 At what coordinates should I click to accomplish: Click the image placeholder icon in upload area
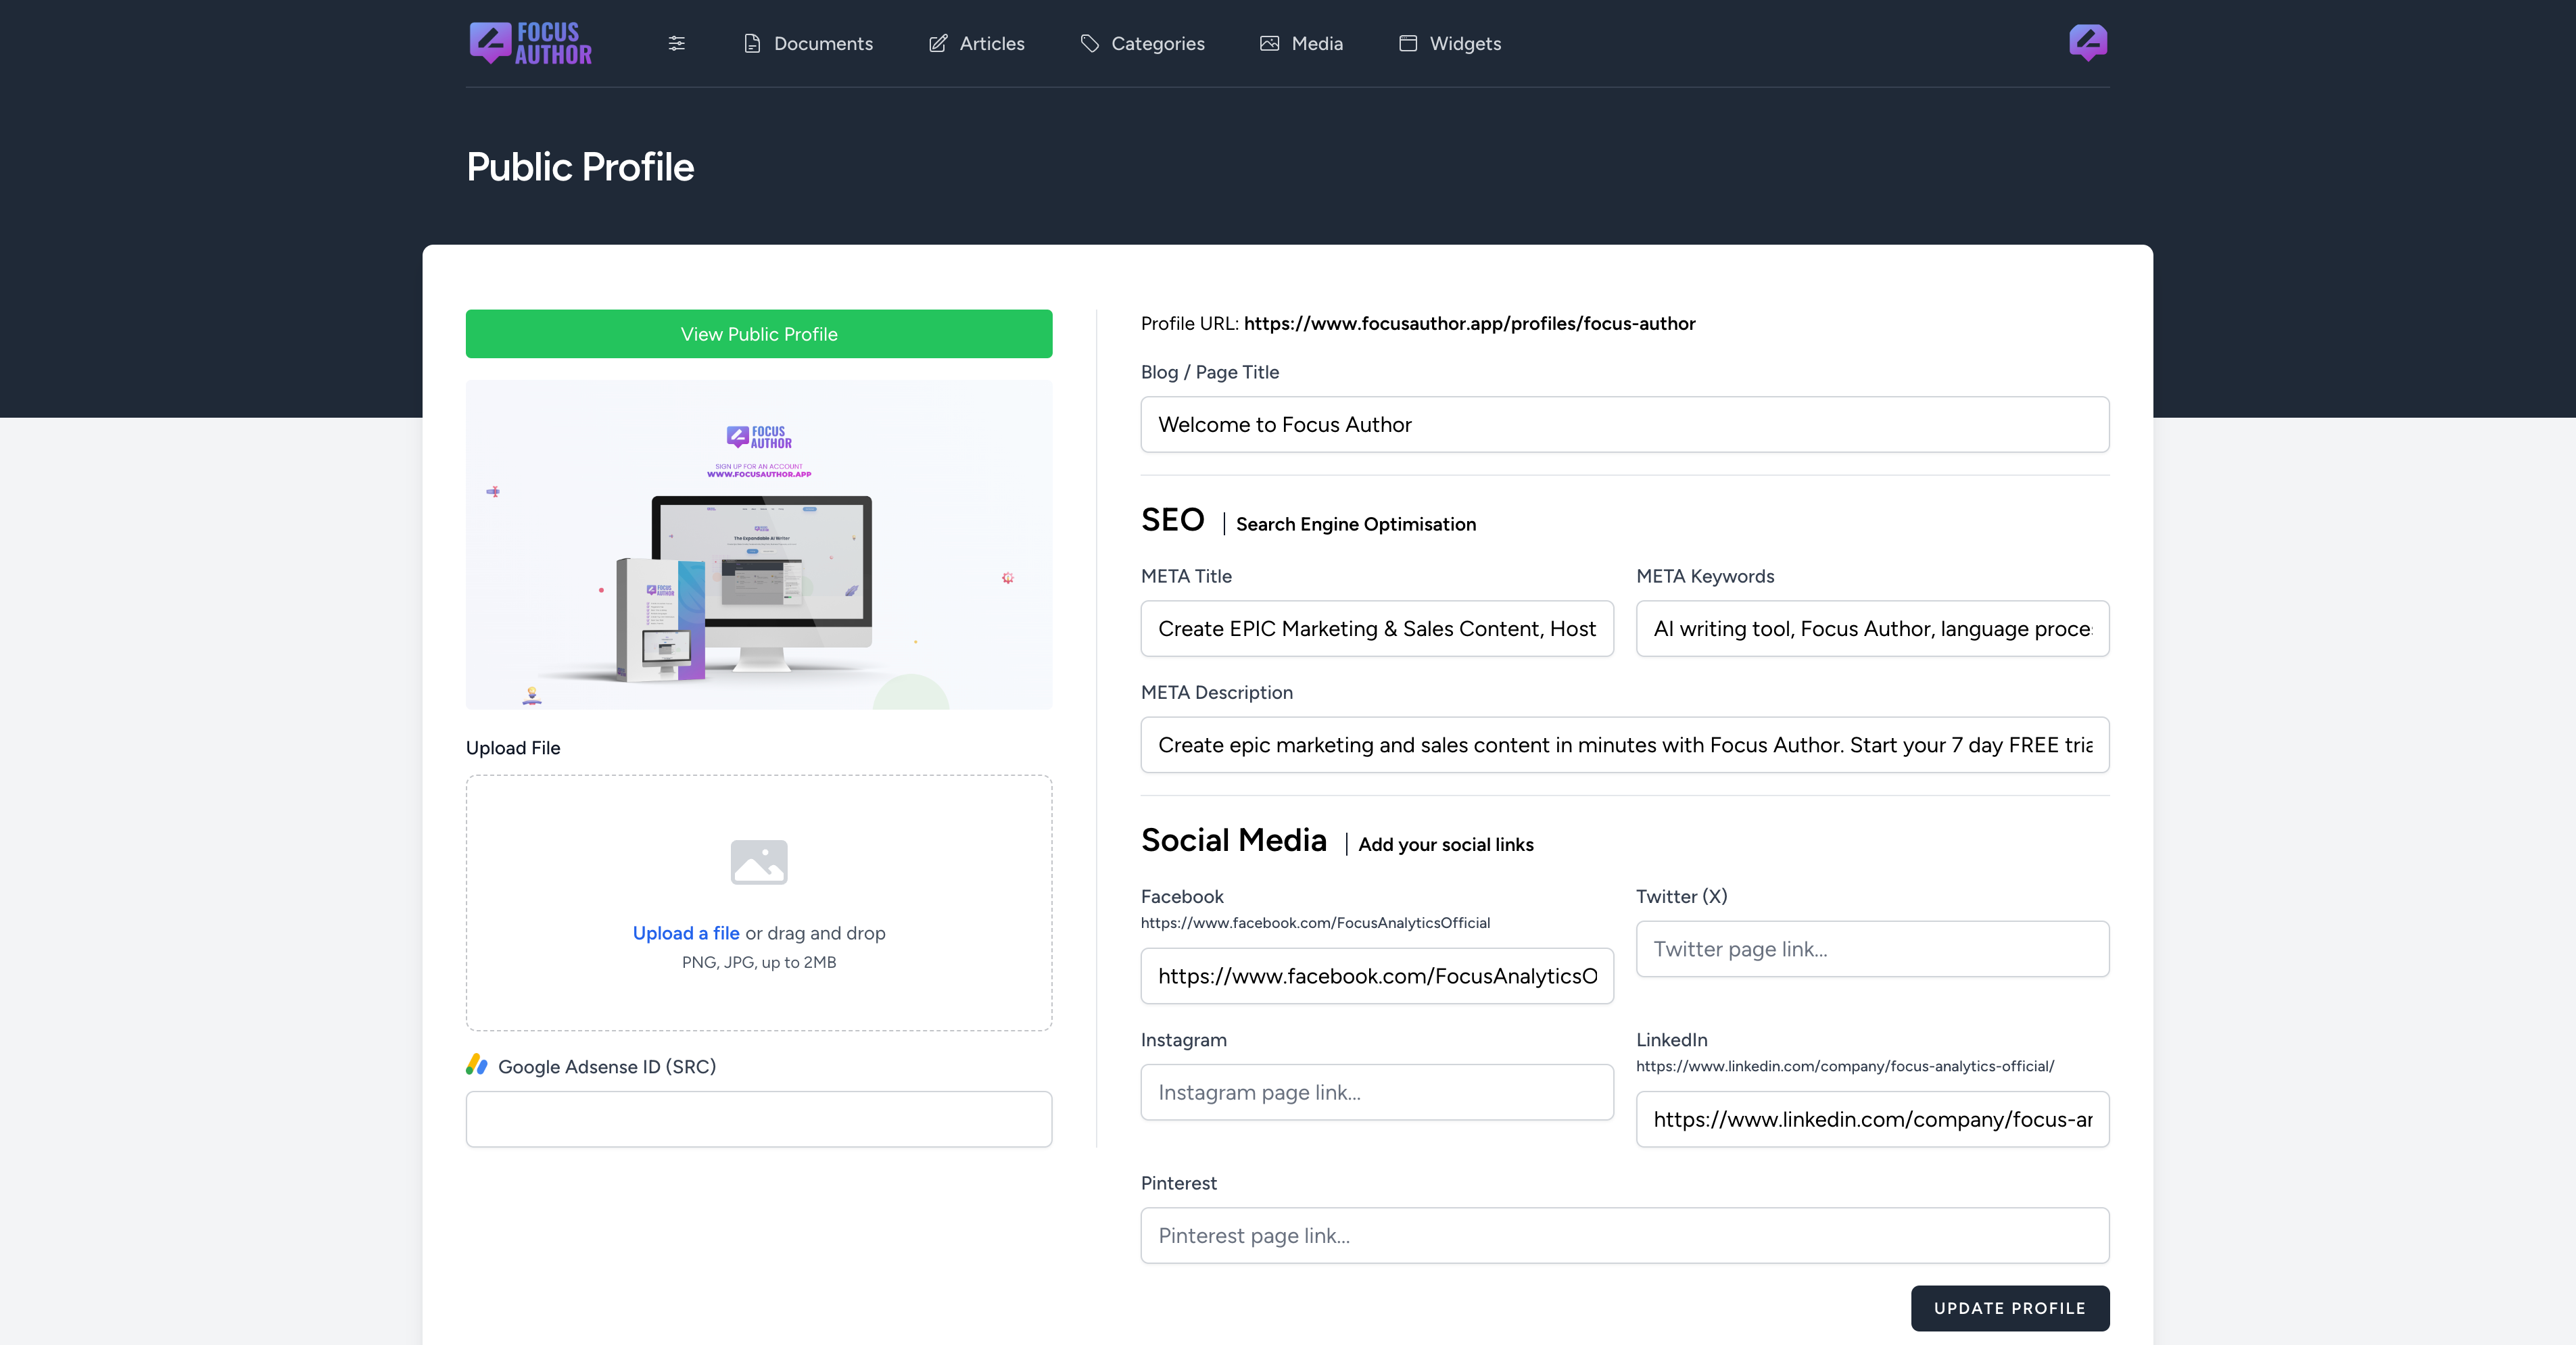point(759,862)
